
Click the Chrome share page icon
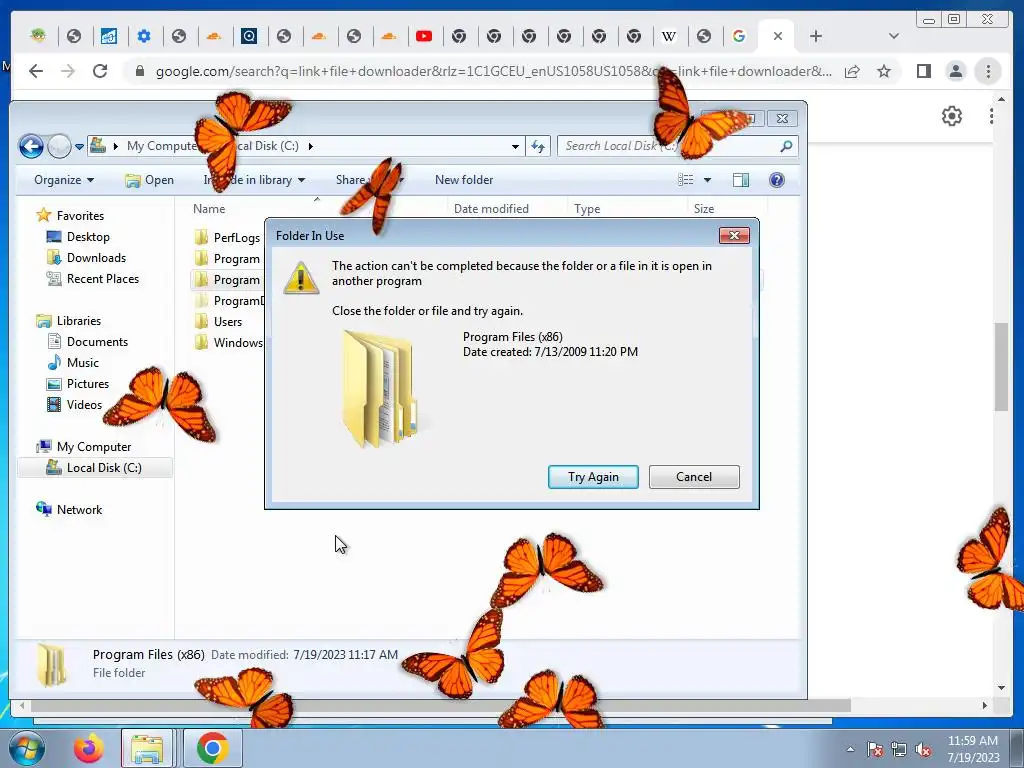coord(852,71)
